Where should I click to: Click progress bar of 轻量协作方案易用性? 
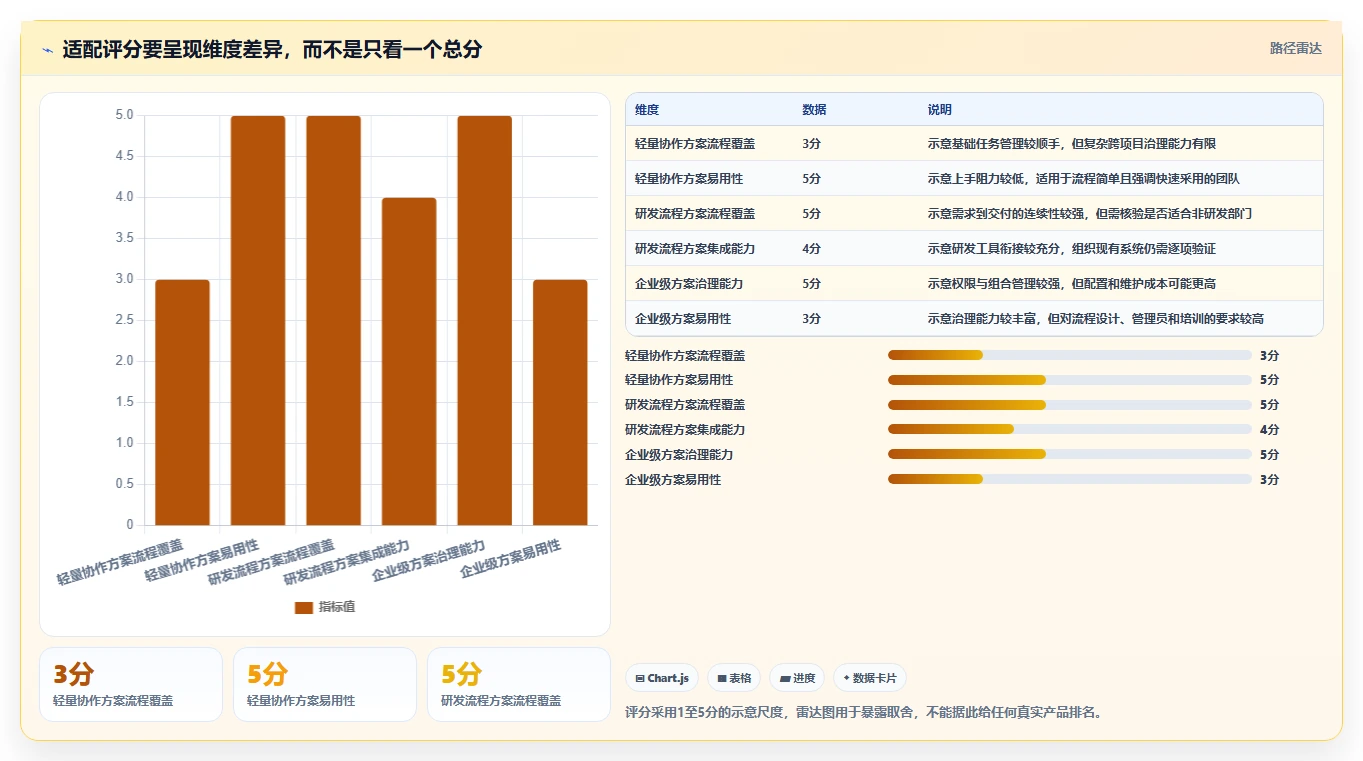(x=1070, y=380)
